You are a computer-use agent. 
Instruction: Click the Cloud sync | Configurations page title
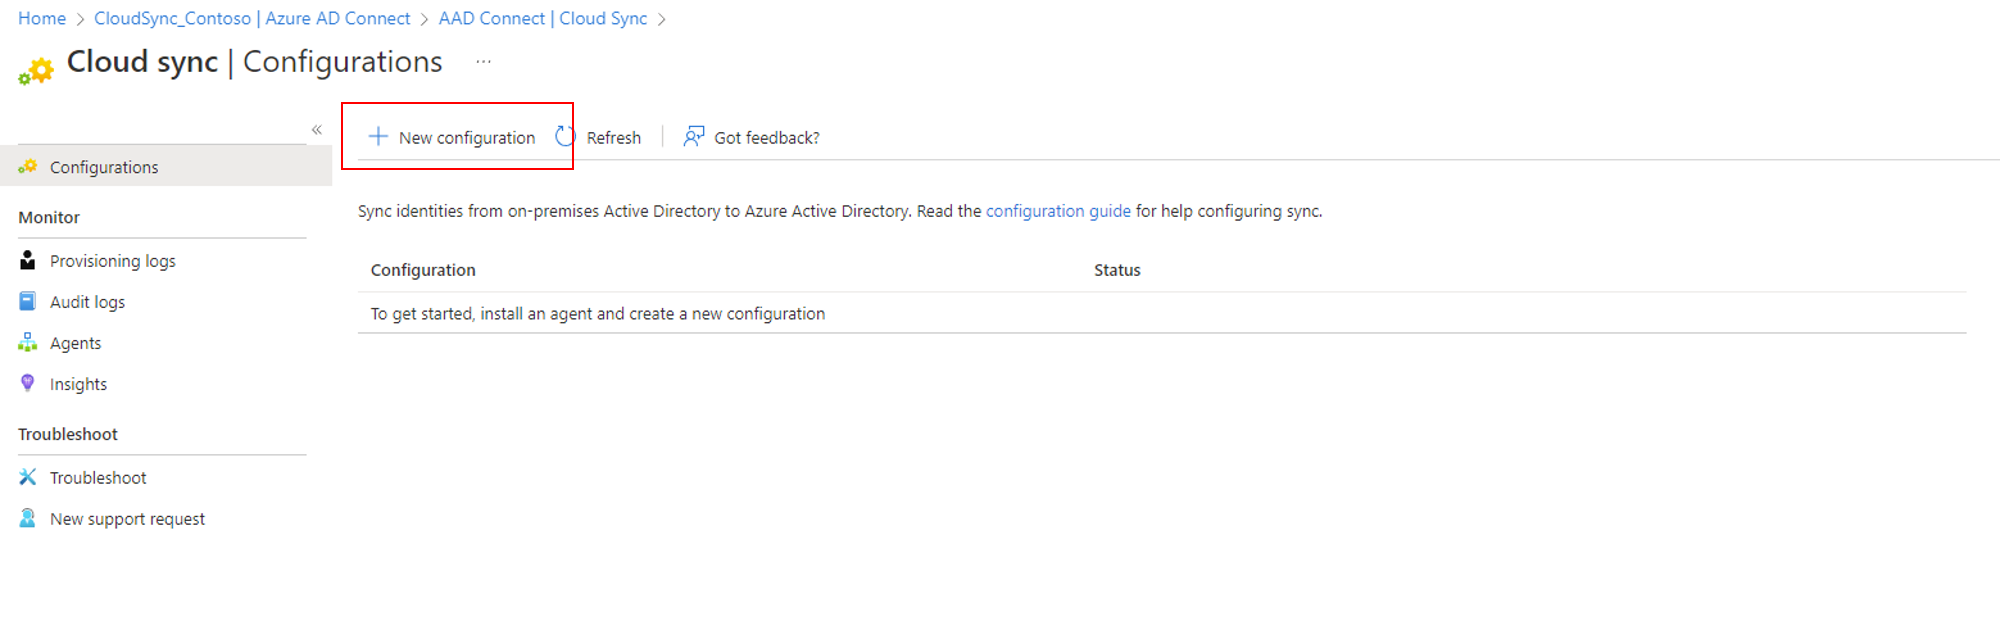click(x=254, y=62)
